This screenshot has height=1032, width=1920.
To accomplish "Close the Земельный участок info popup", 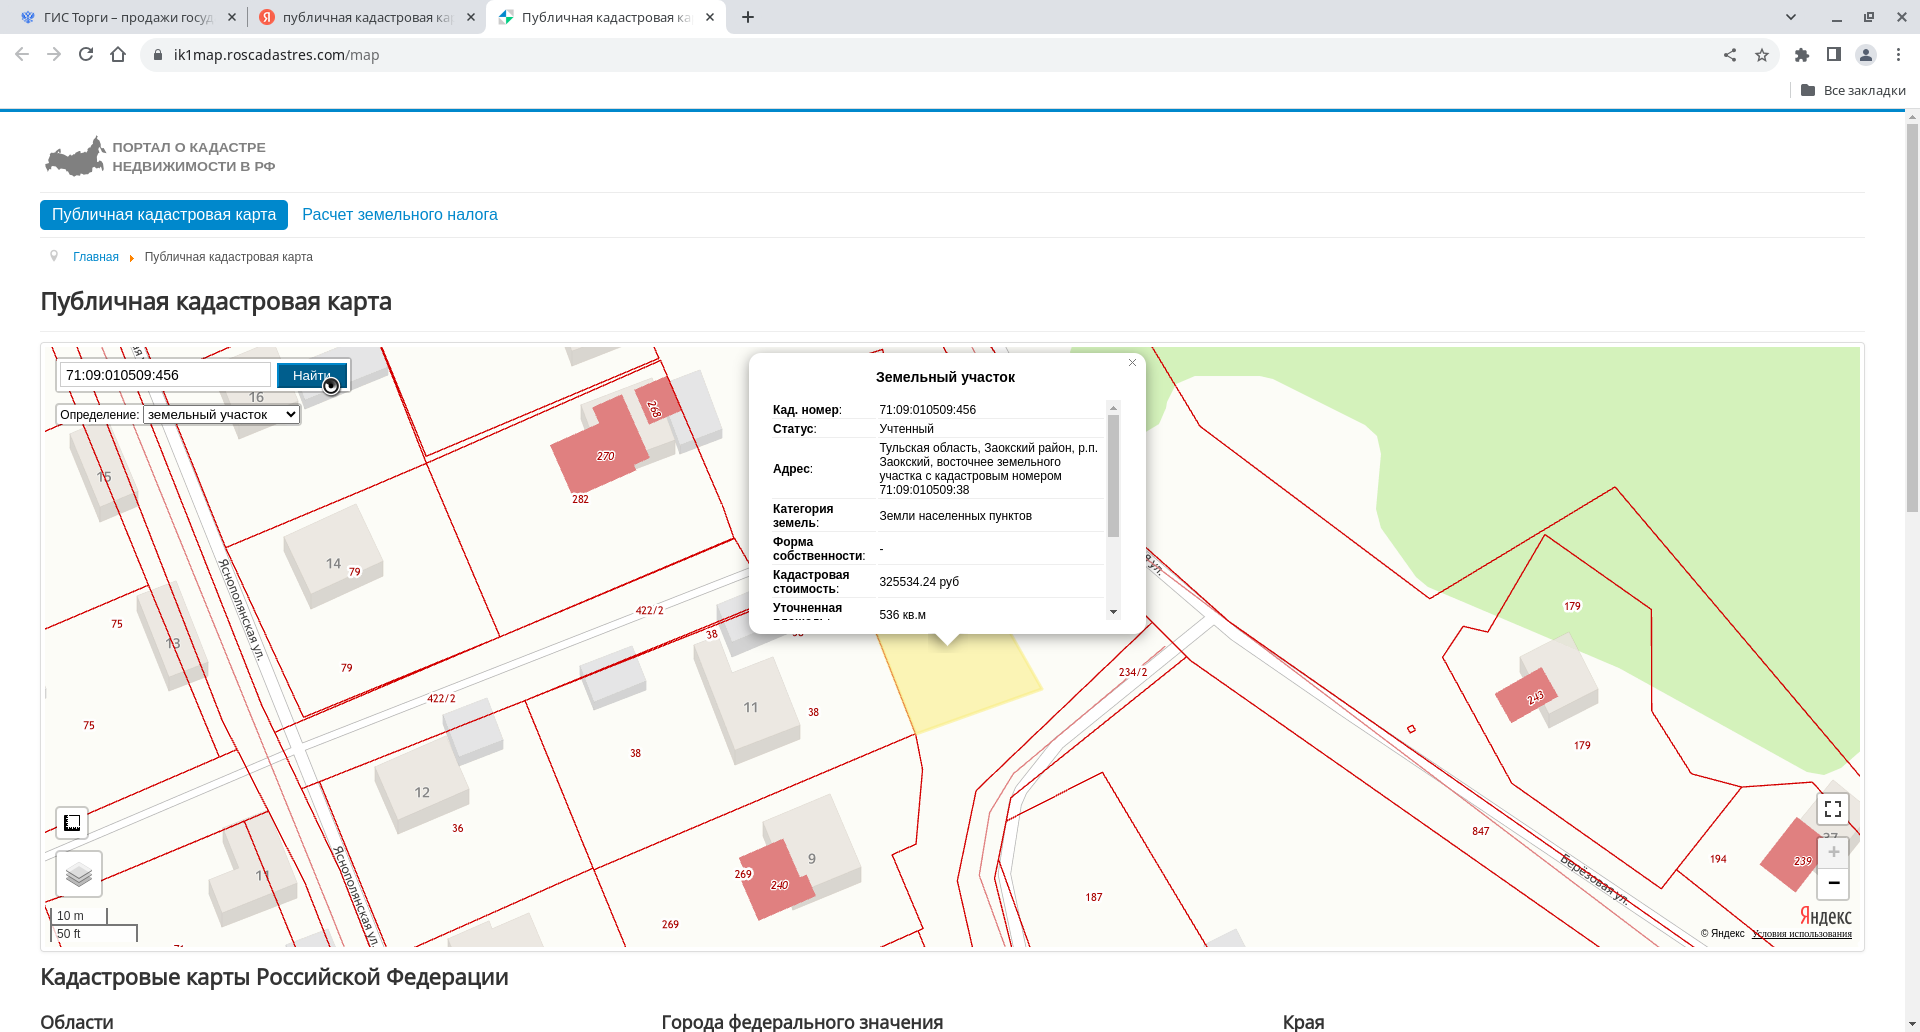I will pos(1132,363).
